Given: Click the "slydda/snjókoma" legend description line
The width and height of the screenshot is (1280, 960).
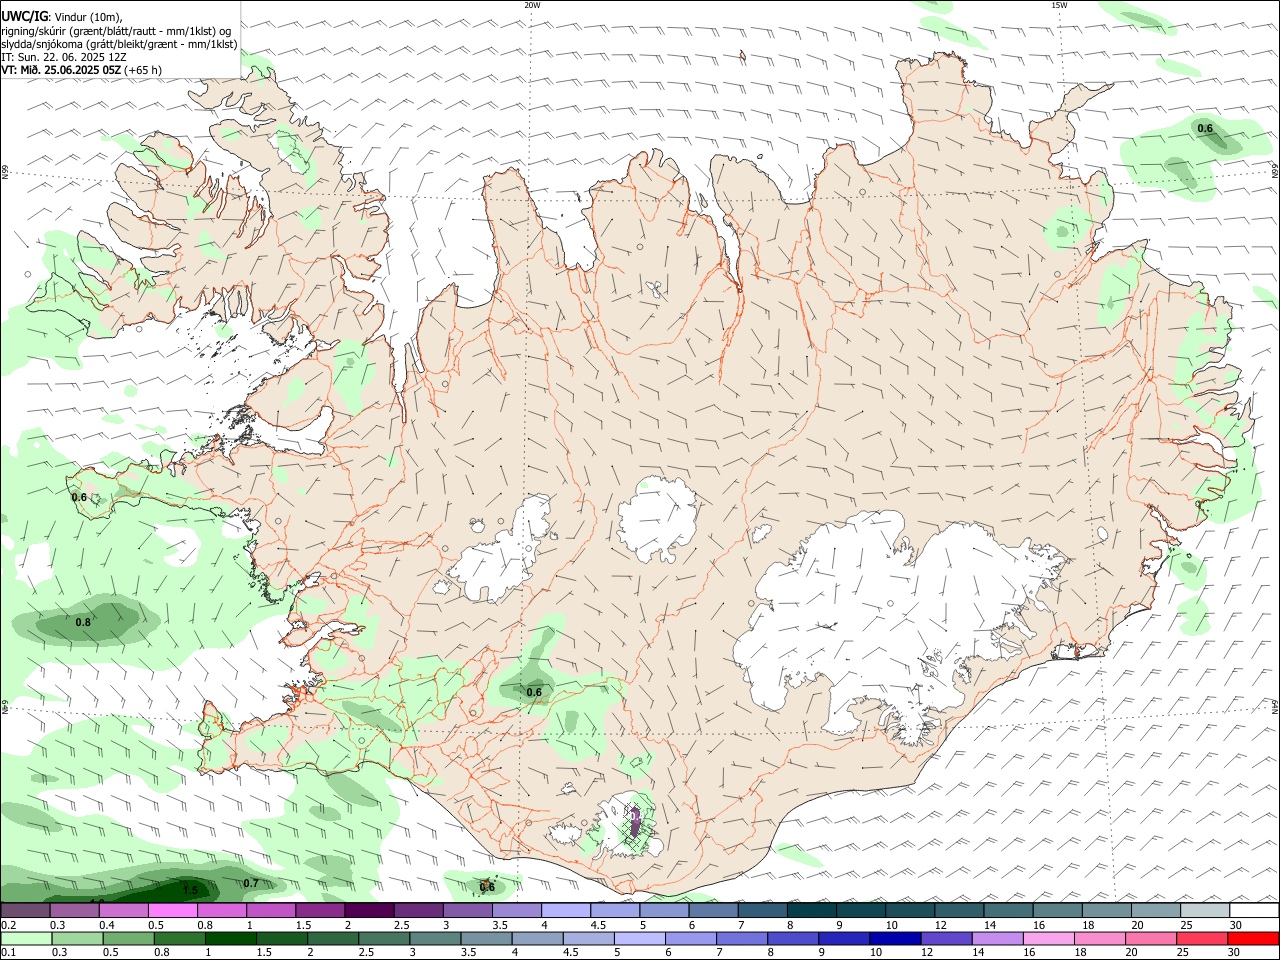Looking at the screenshot, I should (119, 44).
